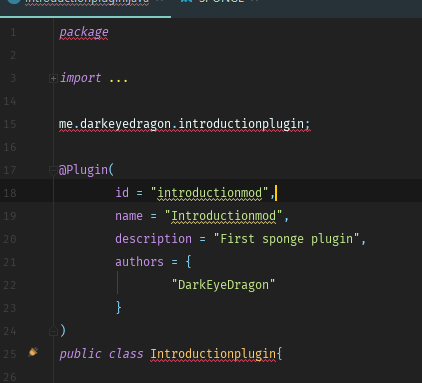The width and height of the screenshot is (422, 383).
Task: Click the closing brace on line 23
Action: coord(119,307)
